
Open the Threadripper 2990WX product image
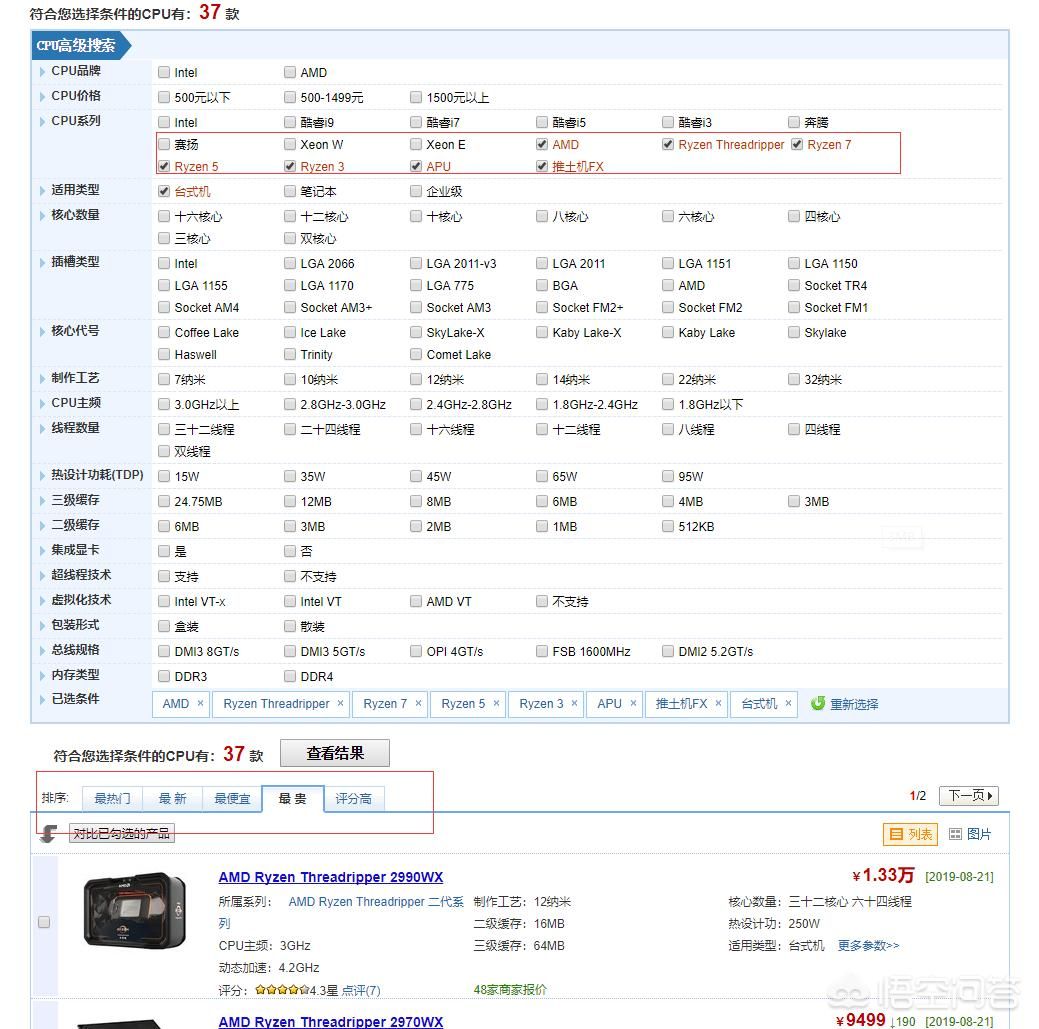pyautogui.click(x=135, y=910)
